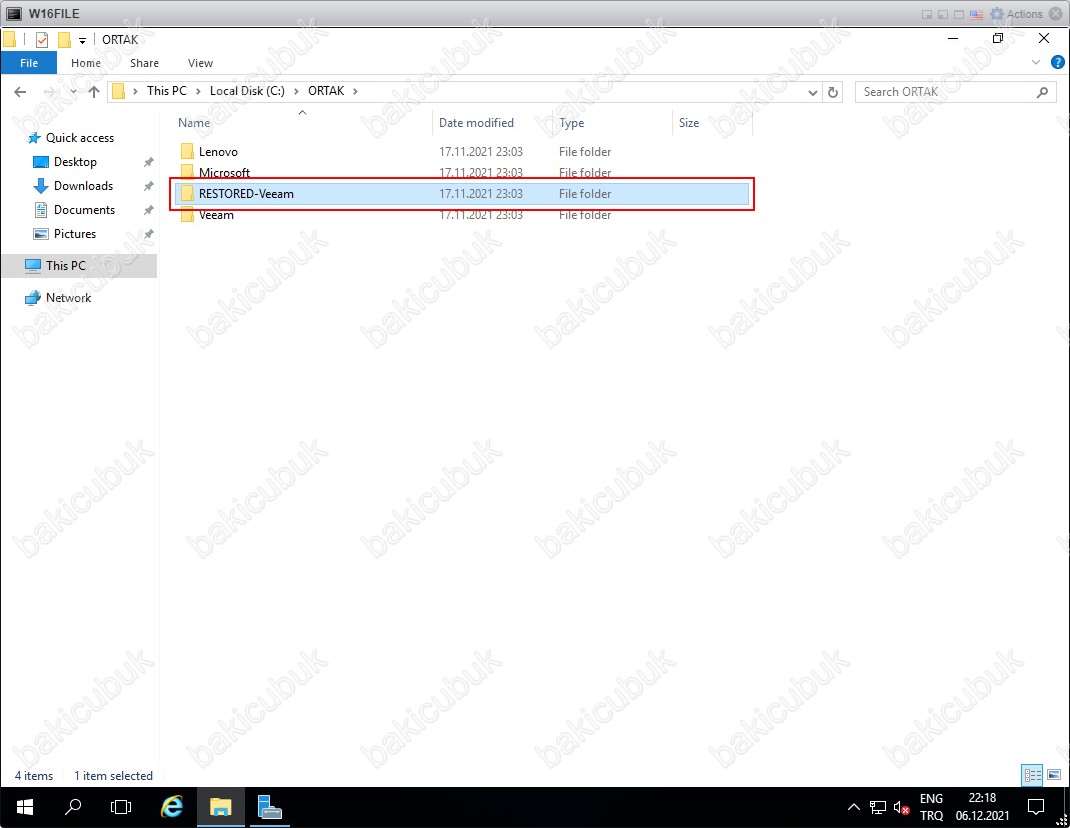Image resolution: width=1070 pixels, height=828 pixels.
Task: Unpin Pictures using its pin icon
Action: coord(148,234)
